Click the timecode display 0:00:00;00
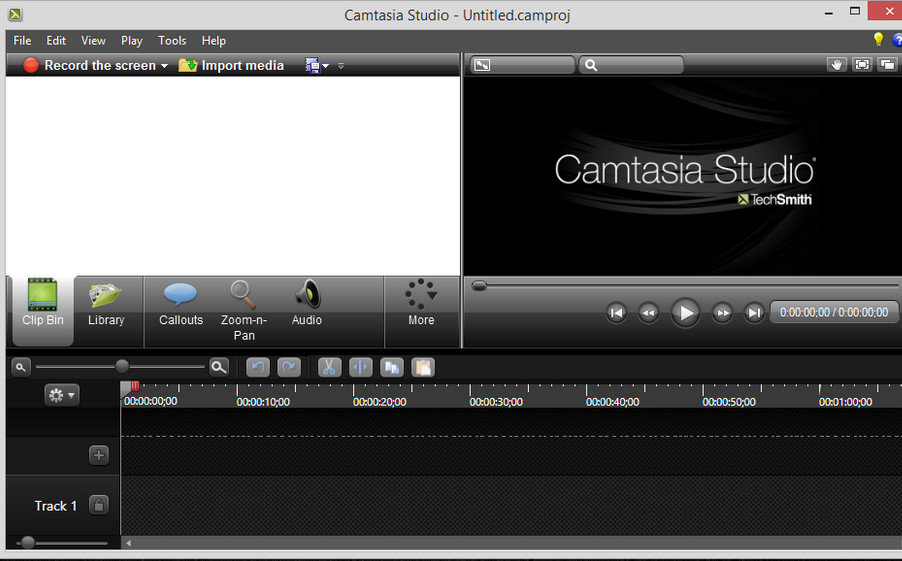 (x=834, y=312)
